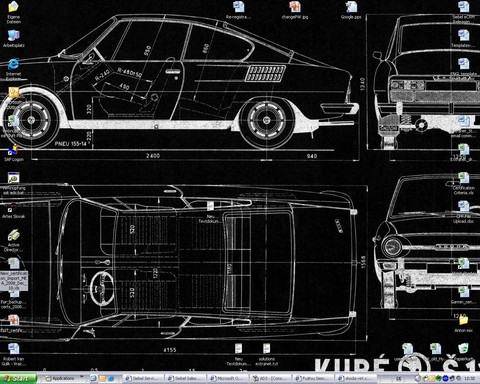
Task: Switch to Microsoft O... taskbar window
Action: pos(228,378)
